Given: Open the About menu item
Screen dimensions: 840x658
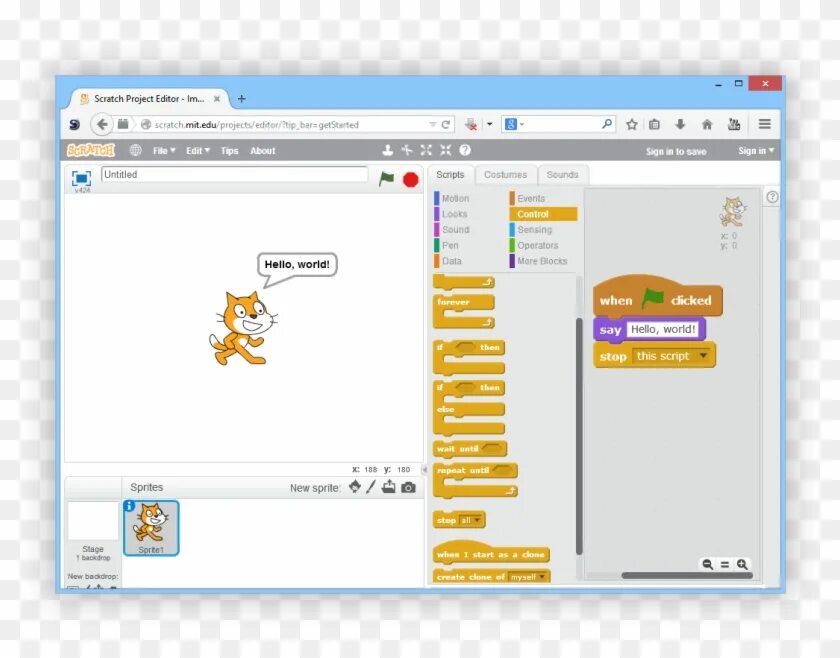Looking at the screenshot, I should click(262, 151).
